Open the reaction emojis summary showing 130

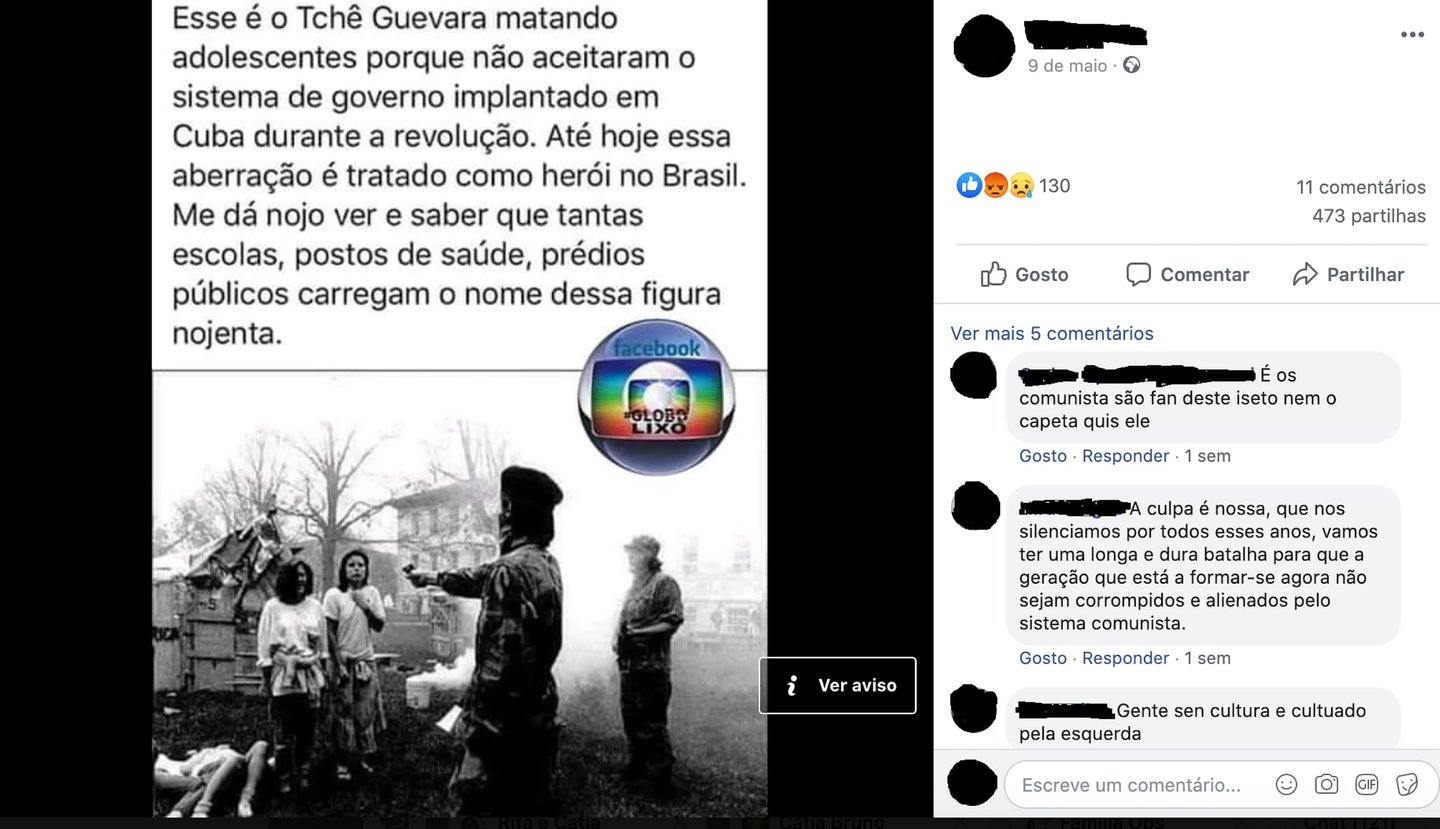1013,185
